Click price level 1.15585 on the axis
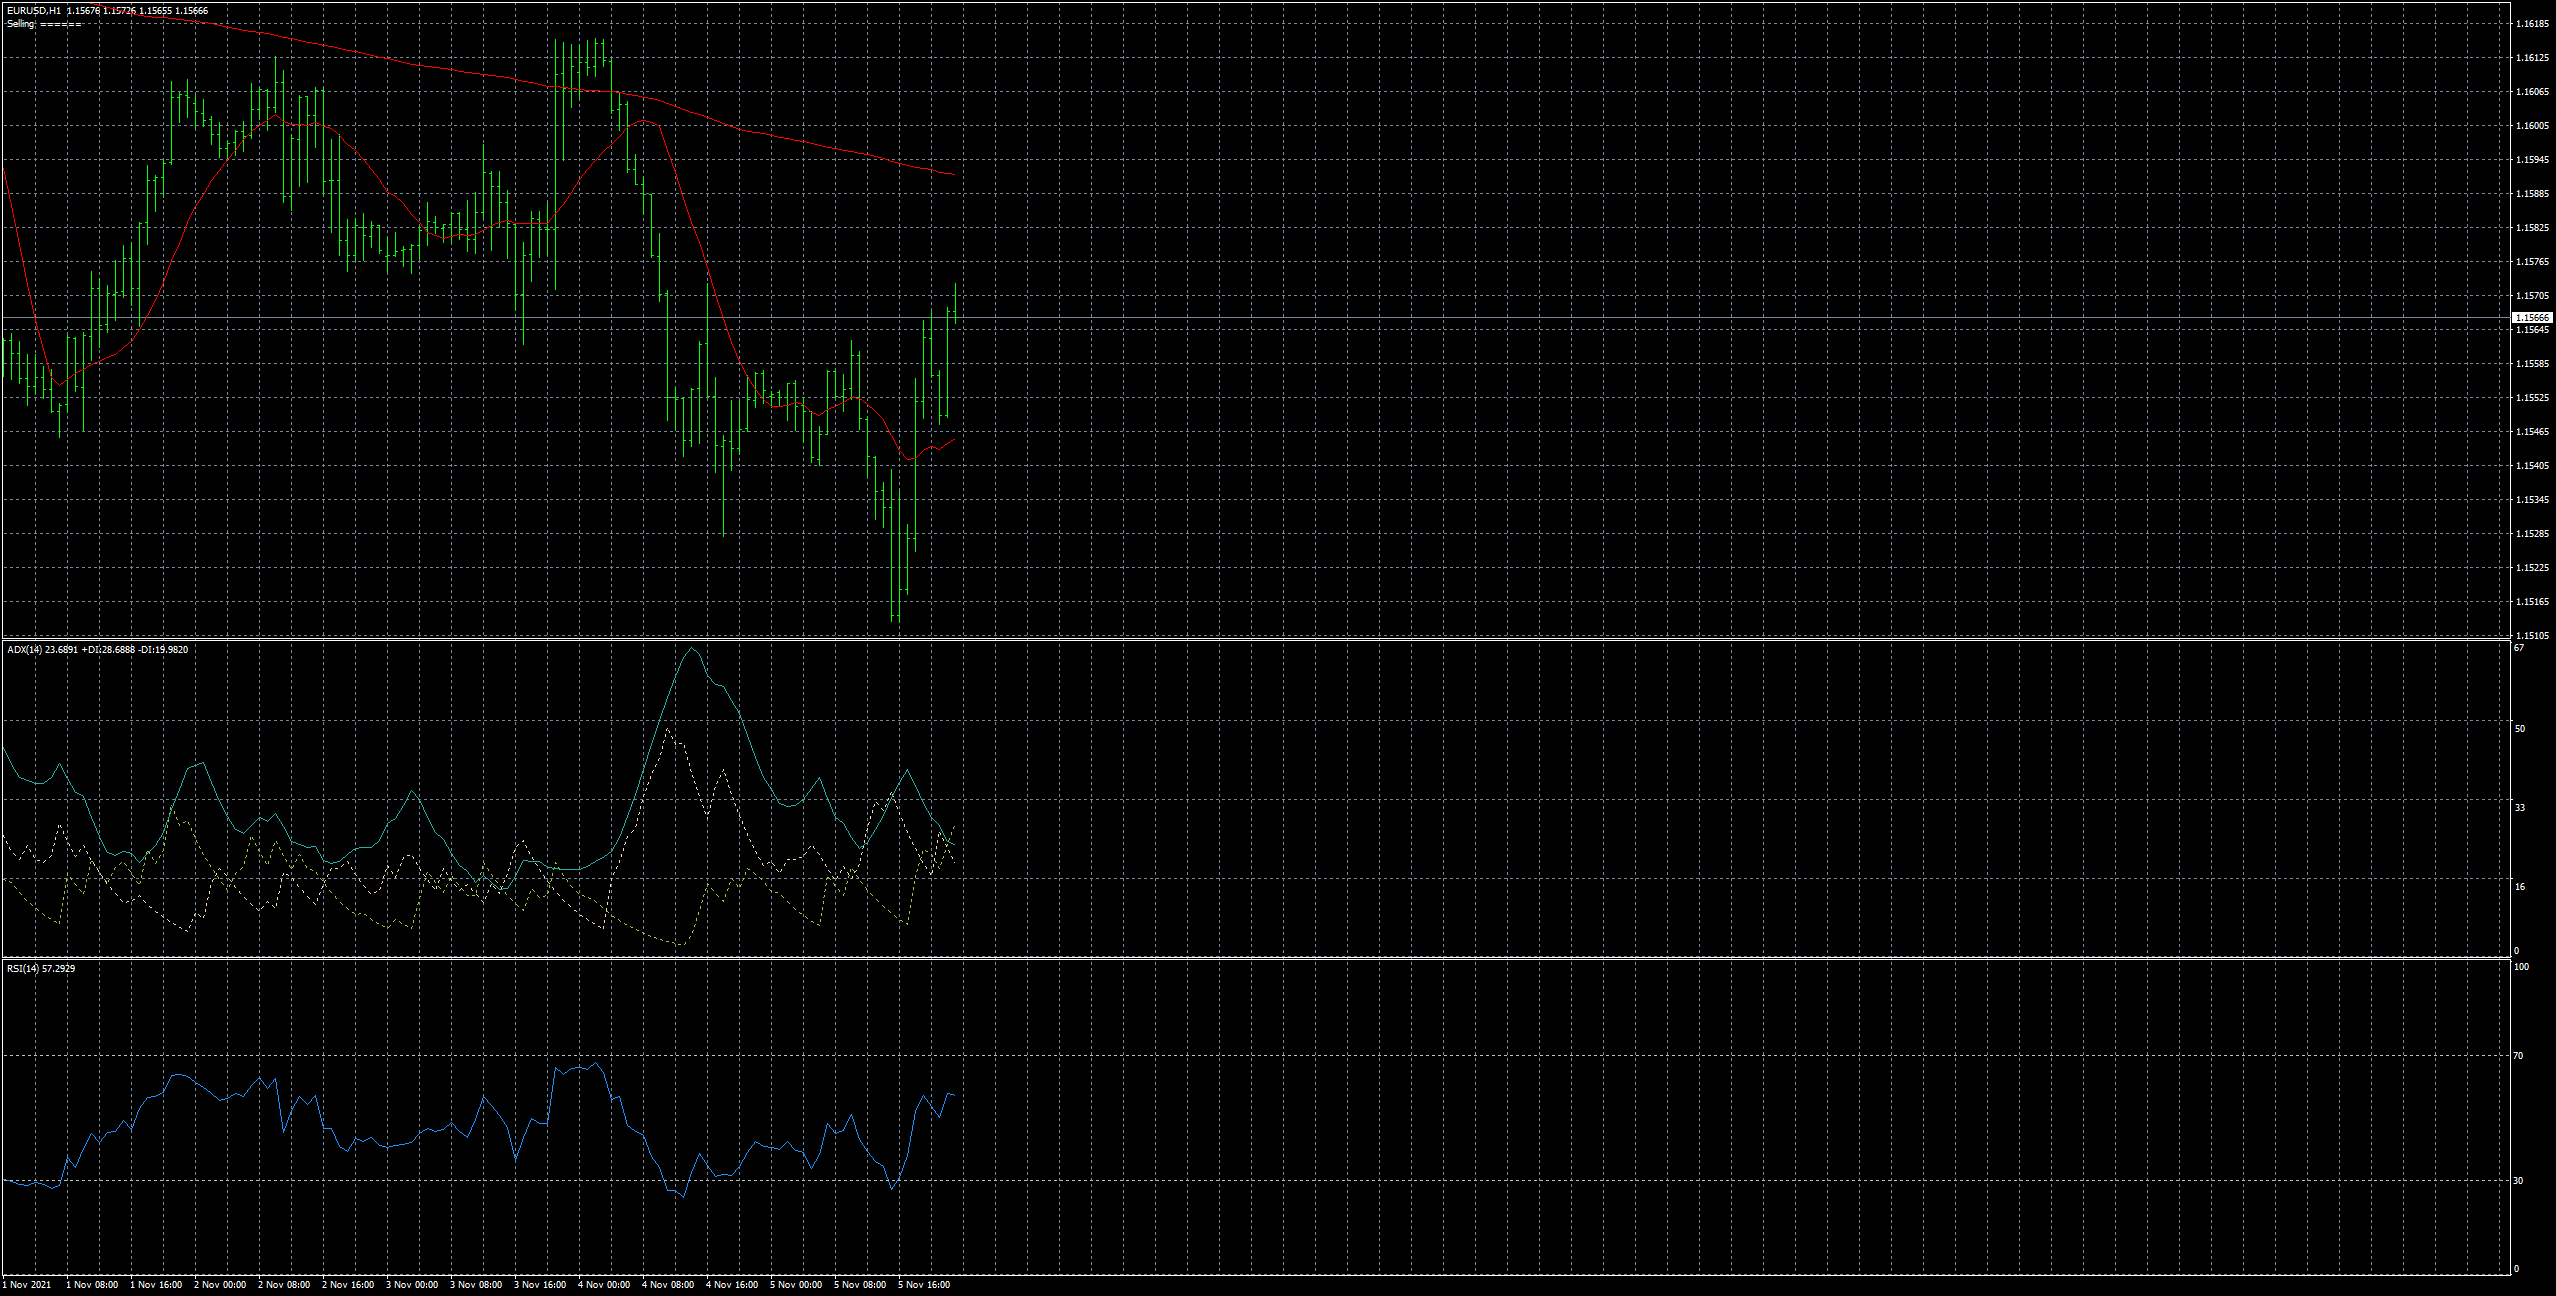The width and height of the screenshot is (2556, 1296). pos(2532,364)
